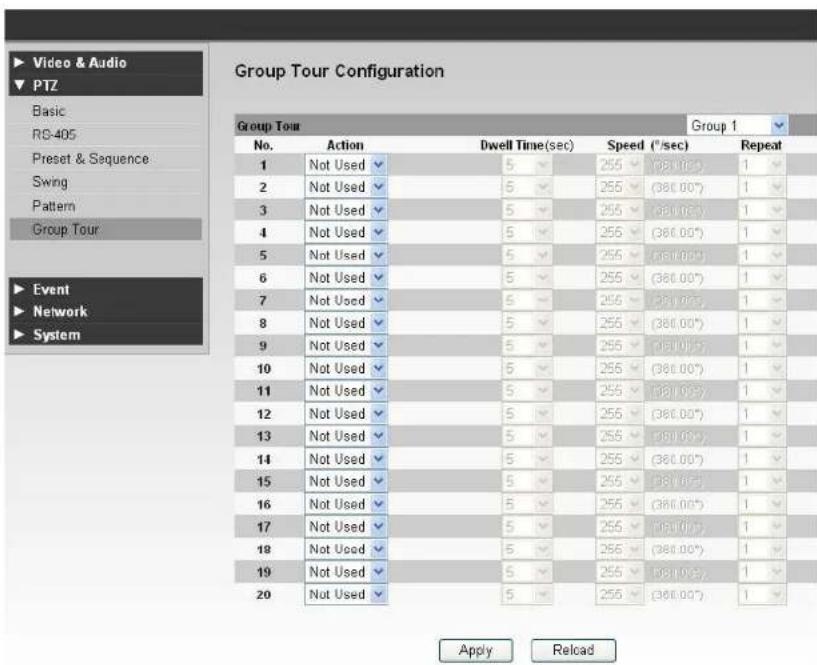The height and width of the screenshot is (665, 817).
Task: Open the Swing settings page
Action: pyautogui.click(x=50, y=182)
